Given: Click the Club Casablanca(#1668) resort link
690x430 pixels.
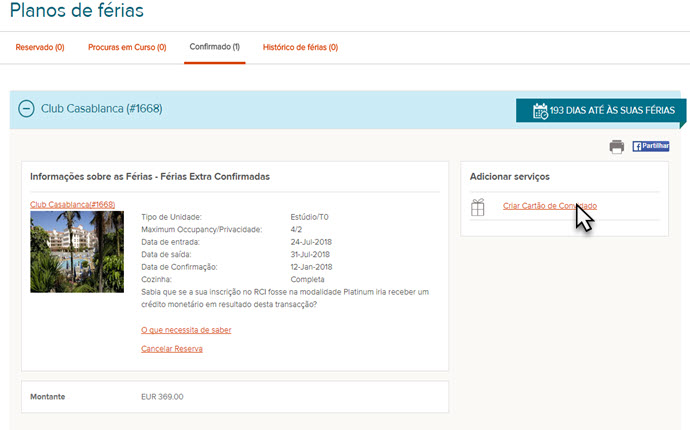Looking at the screenshot, I should (x=73, y=204).
